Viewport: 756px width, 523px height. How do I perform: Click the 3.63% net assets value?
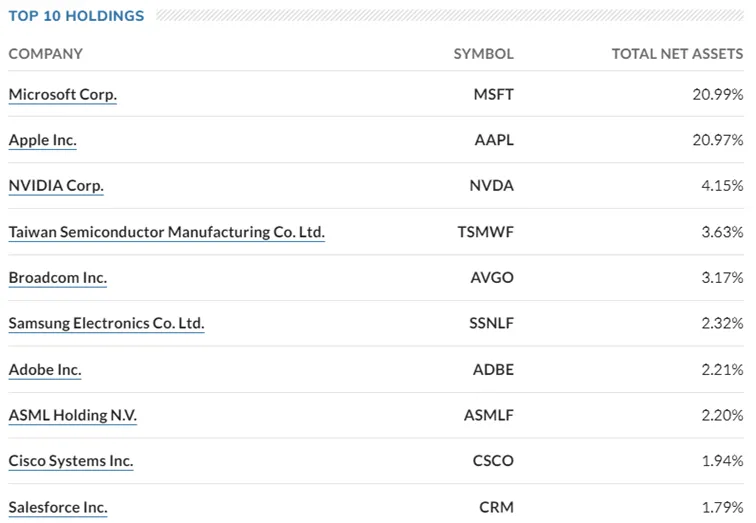point(722,232)
